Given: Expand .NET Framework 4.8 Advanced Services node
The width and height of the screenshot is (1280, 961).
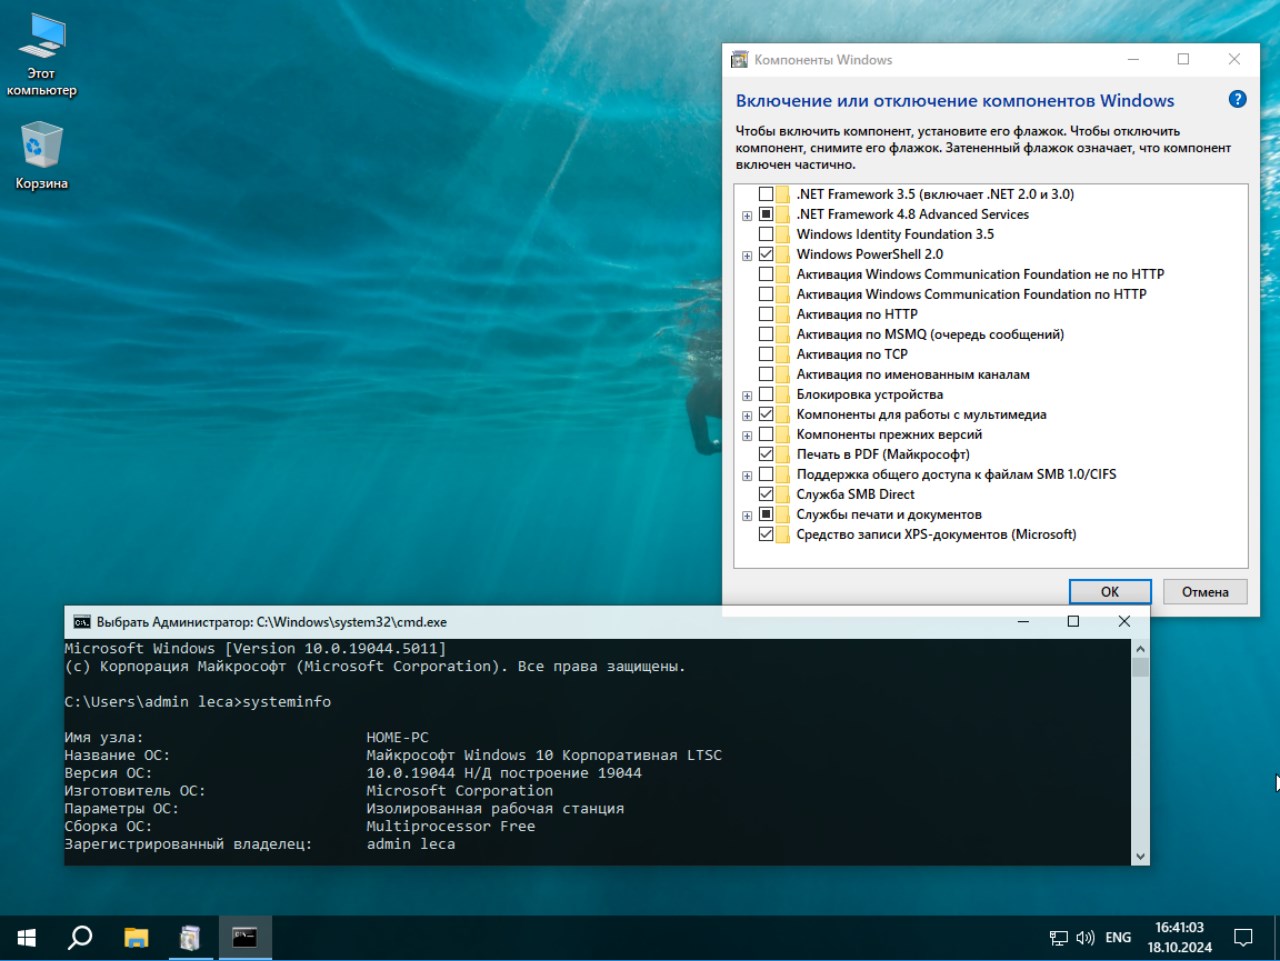Looking at the screenshot, I should (747, 216).
